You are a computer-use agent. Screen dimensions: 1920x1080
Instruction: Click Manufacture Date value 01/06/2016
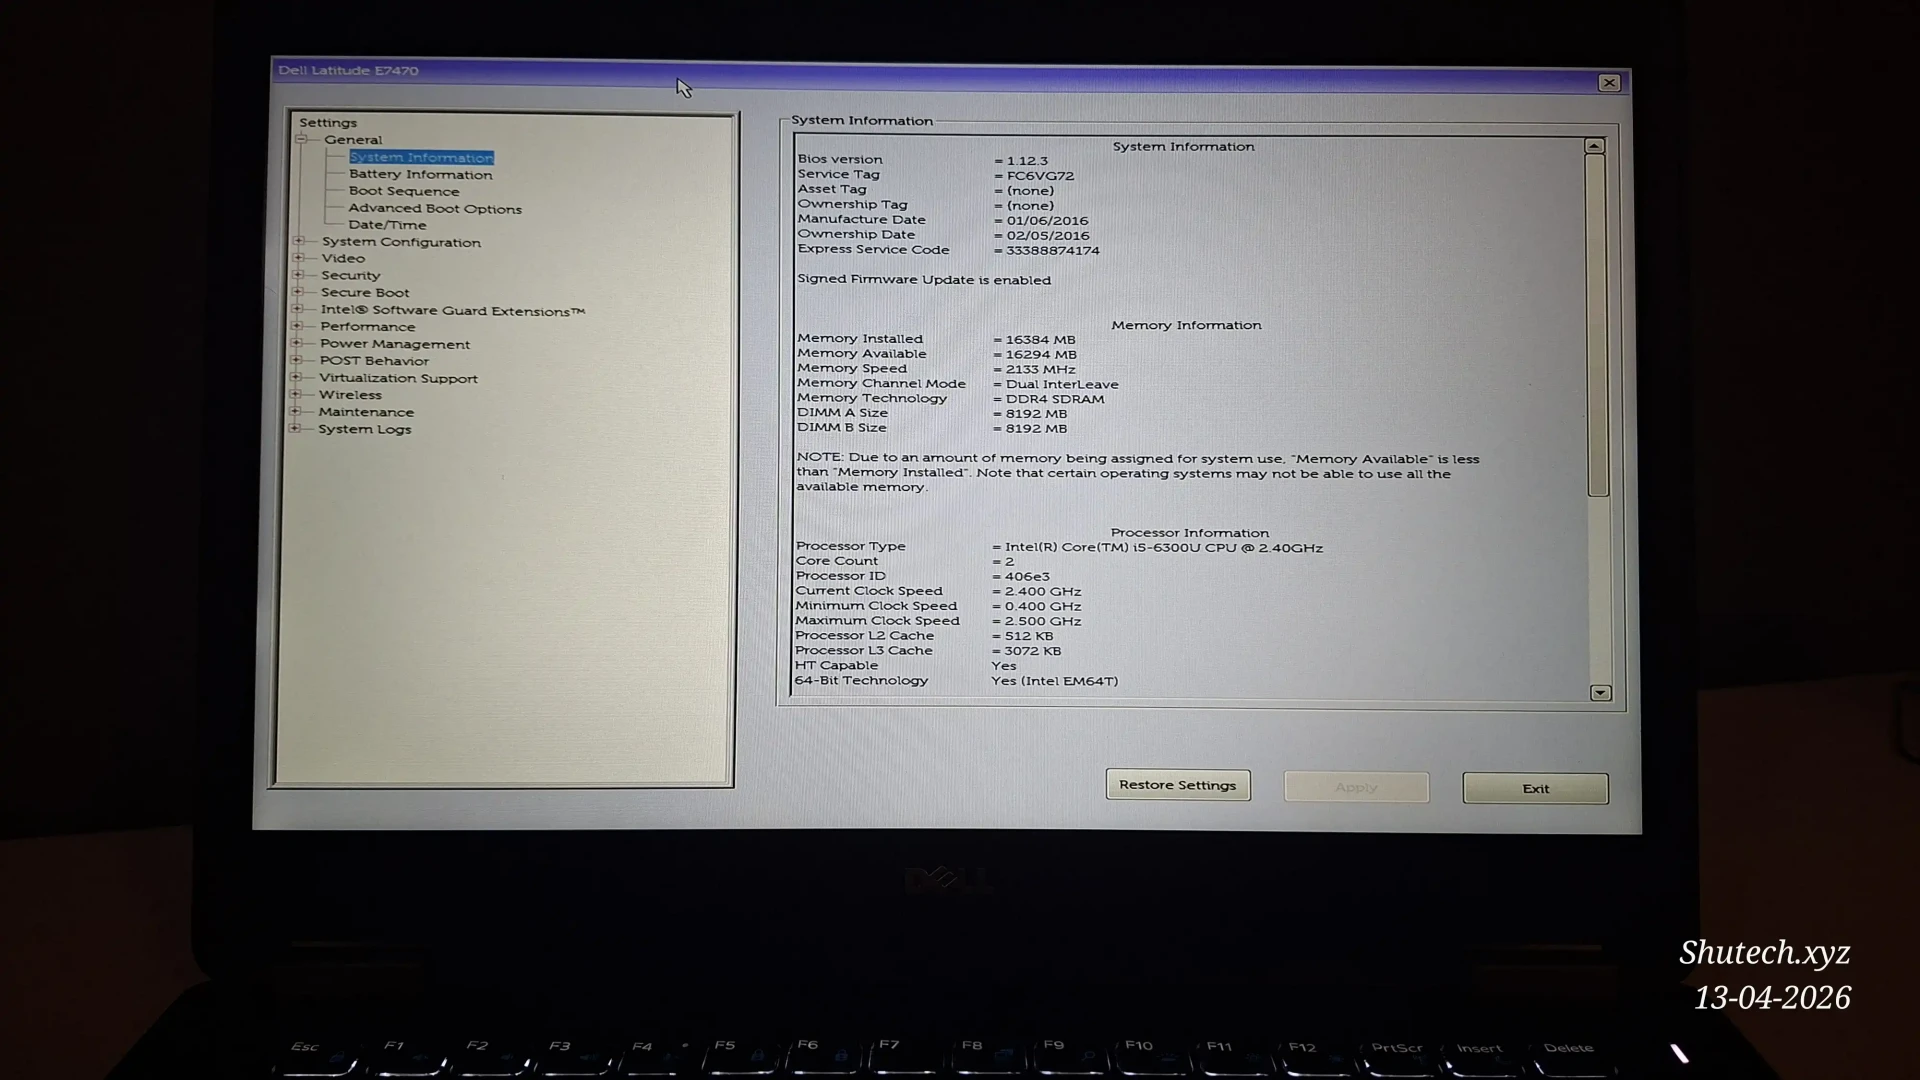1047,220
